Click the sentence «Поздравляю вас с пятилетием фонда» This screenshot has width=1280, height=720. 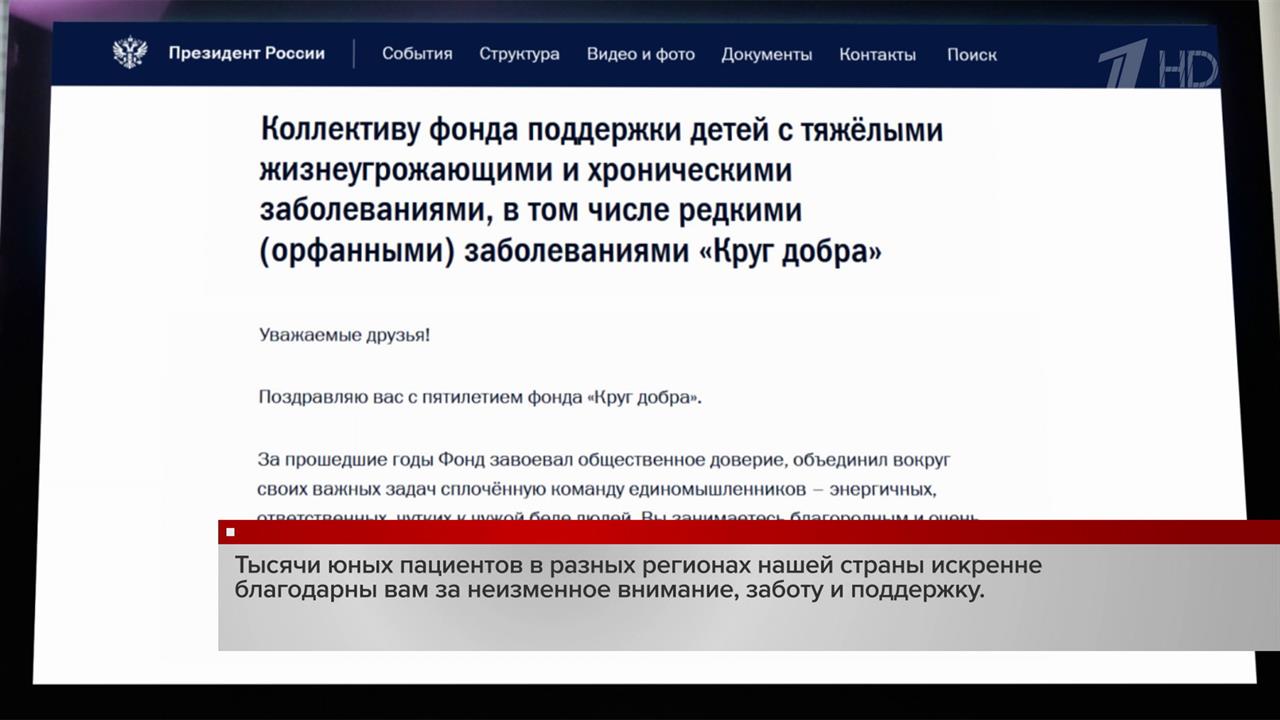pos(480,397)
